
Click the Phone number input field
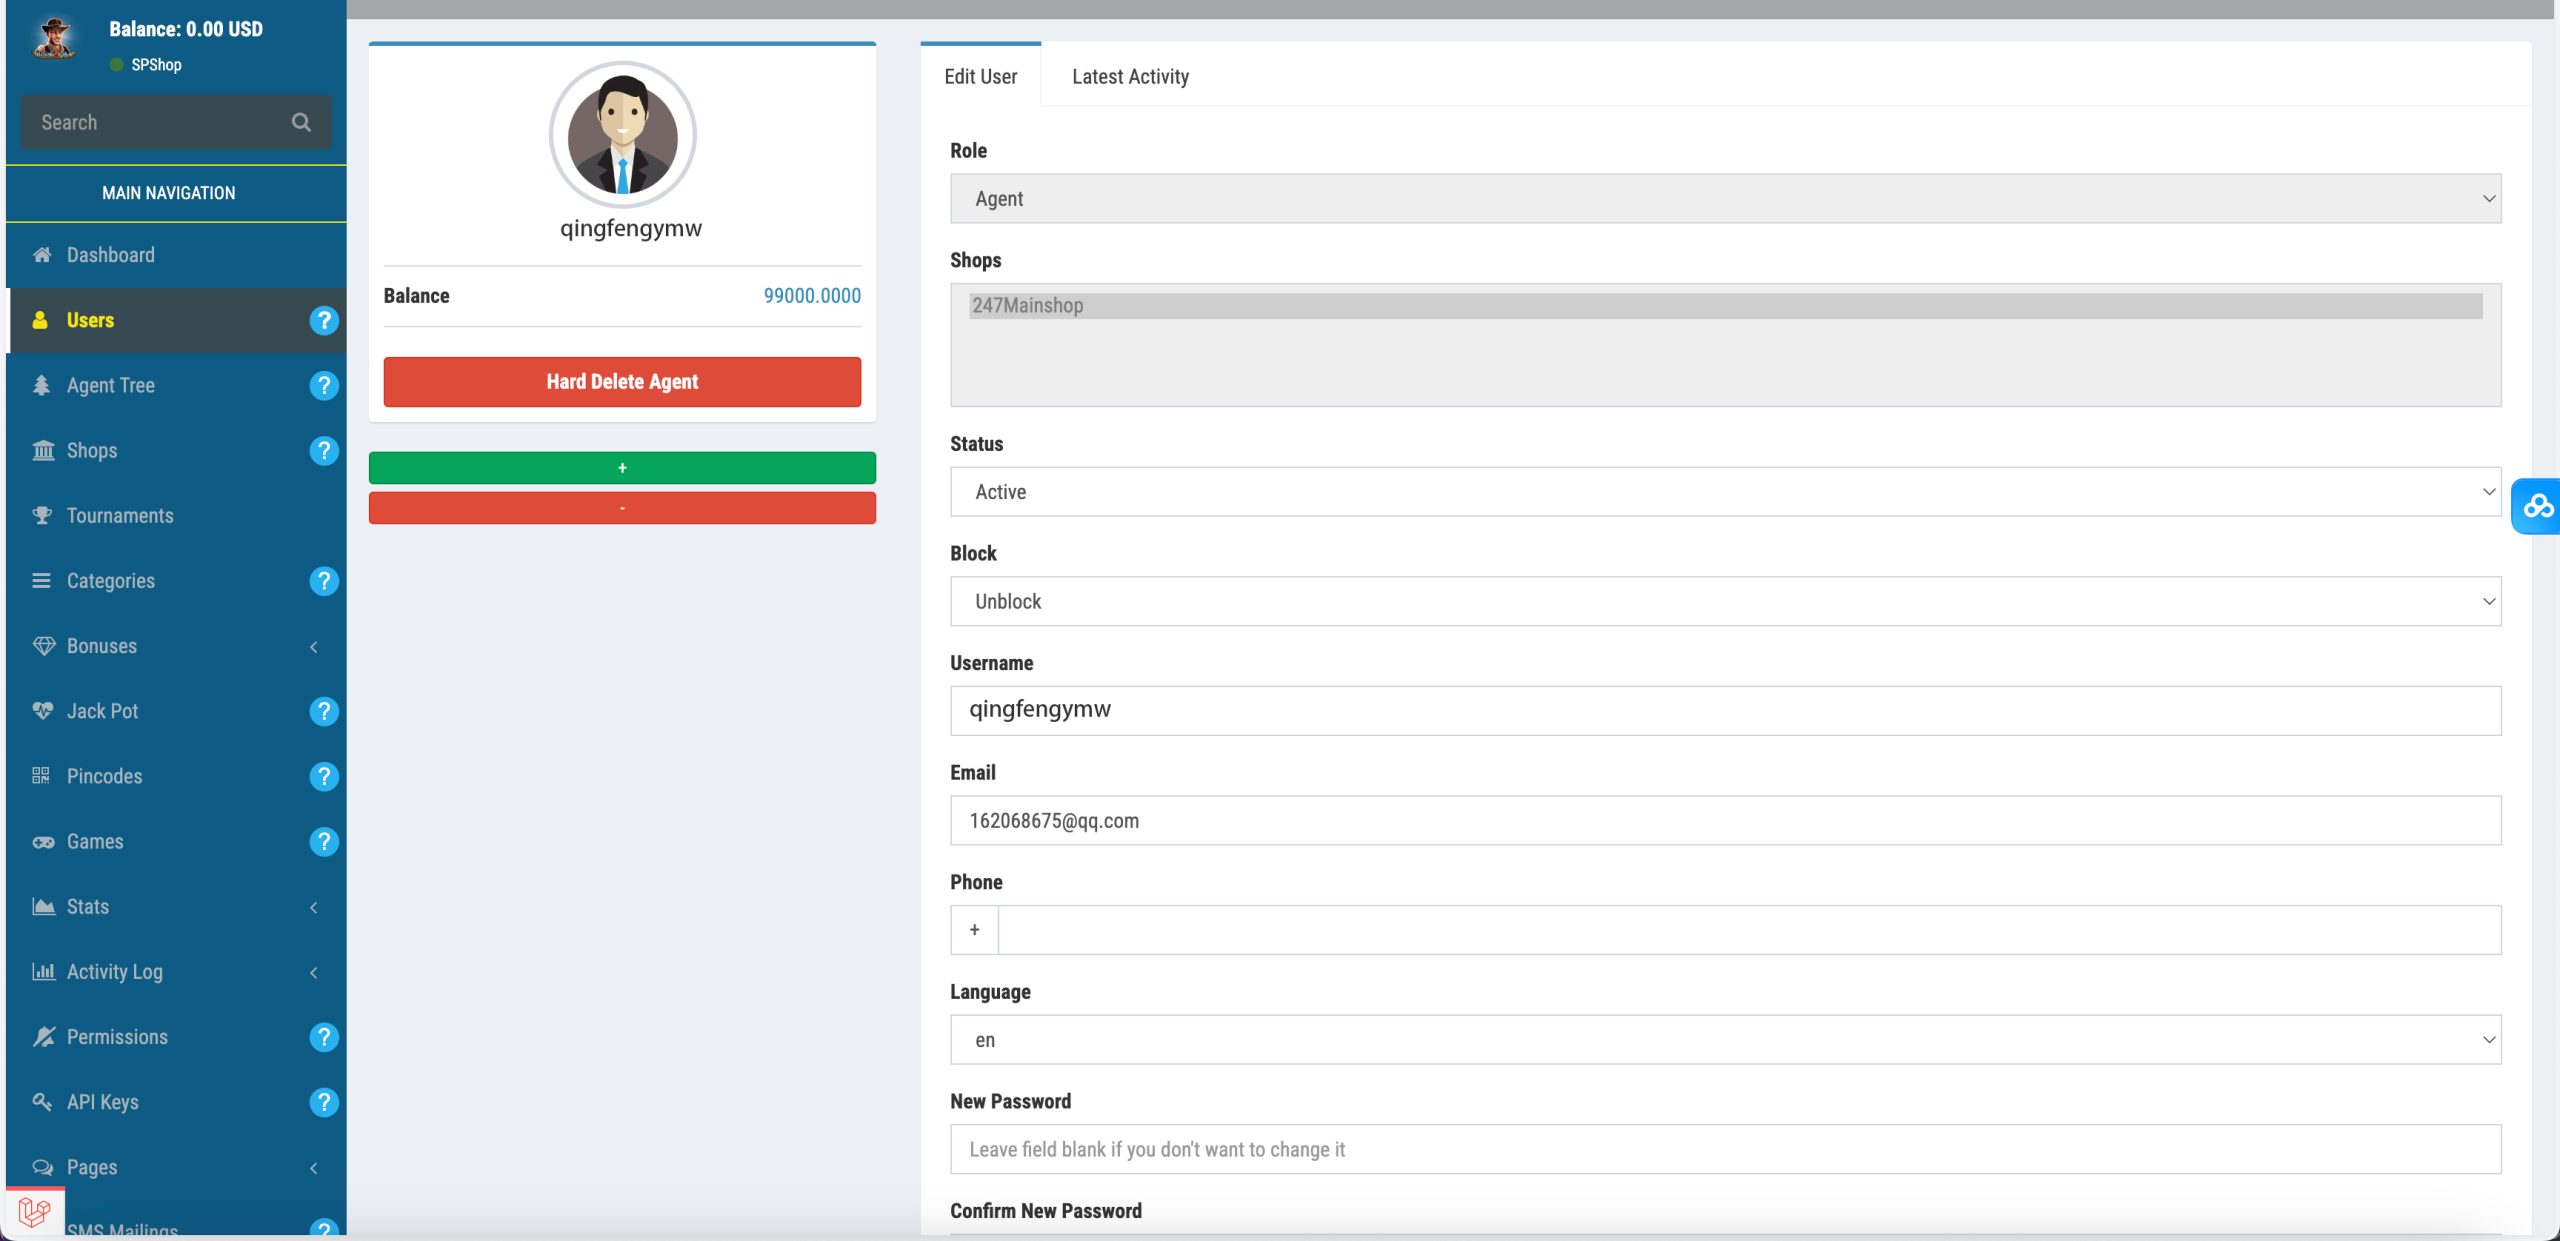[x=1749, y=930]
